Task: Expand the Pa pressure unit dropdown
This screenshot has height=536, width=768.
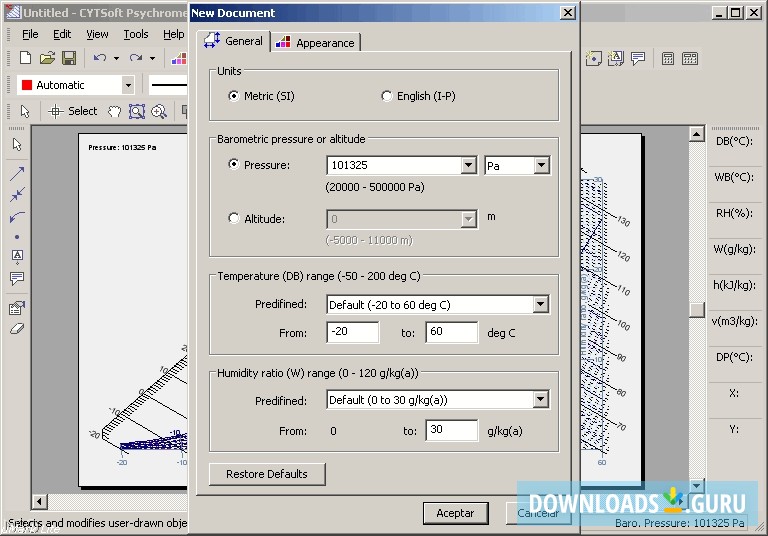Action: (542, 165)
